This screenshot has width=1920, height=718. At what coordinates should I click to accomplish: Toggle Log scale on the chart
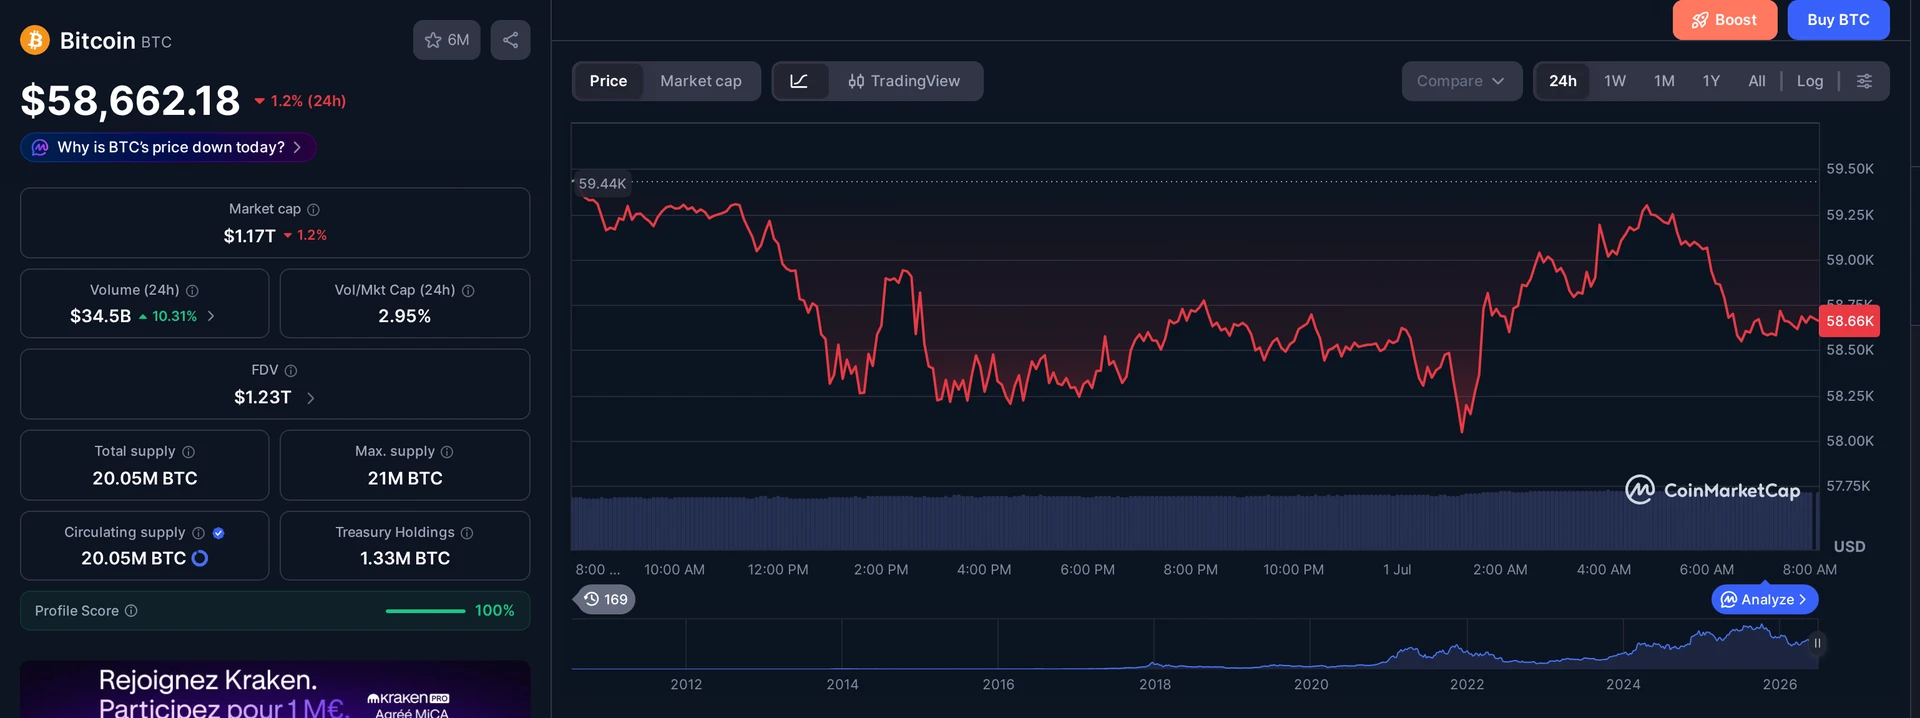point(1810,81)
